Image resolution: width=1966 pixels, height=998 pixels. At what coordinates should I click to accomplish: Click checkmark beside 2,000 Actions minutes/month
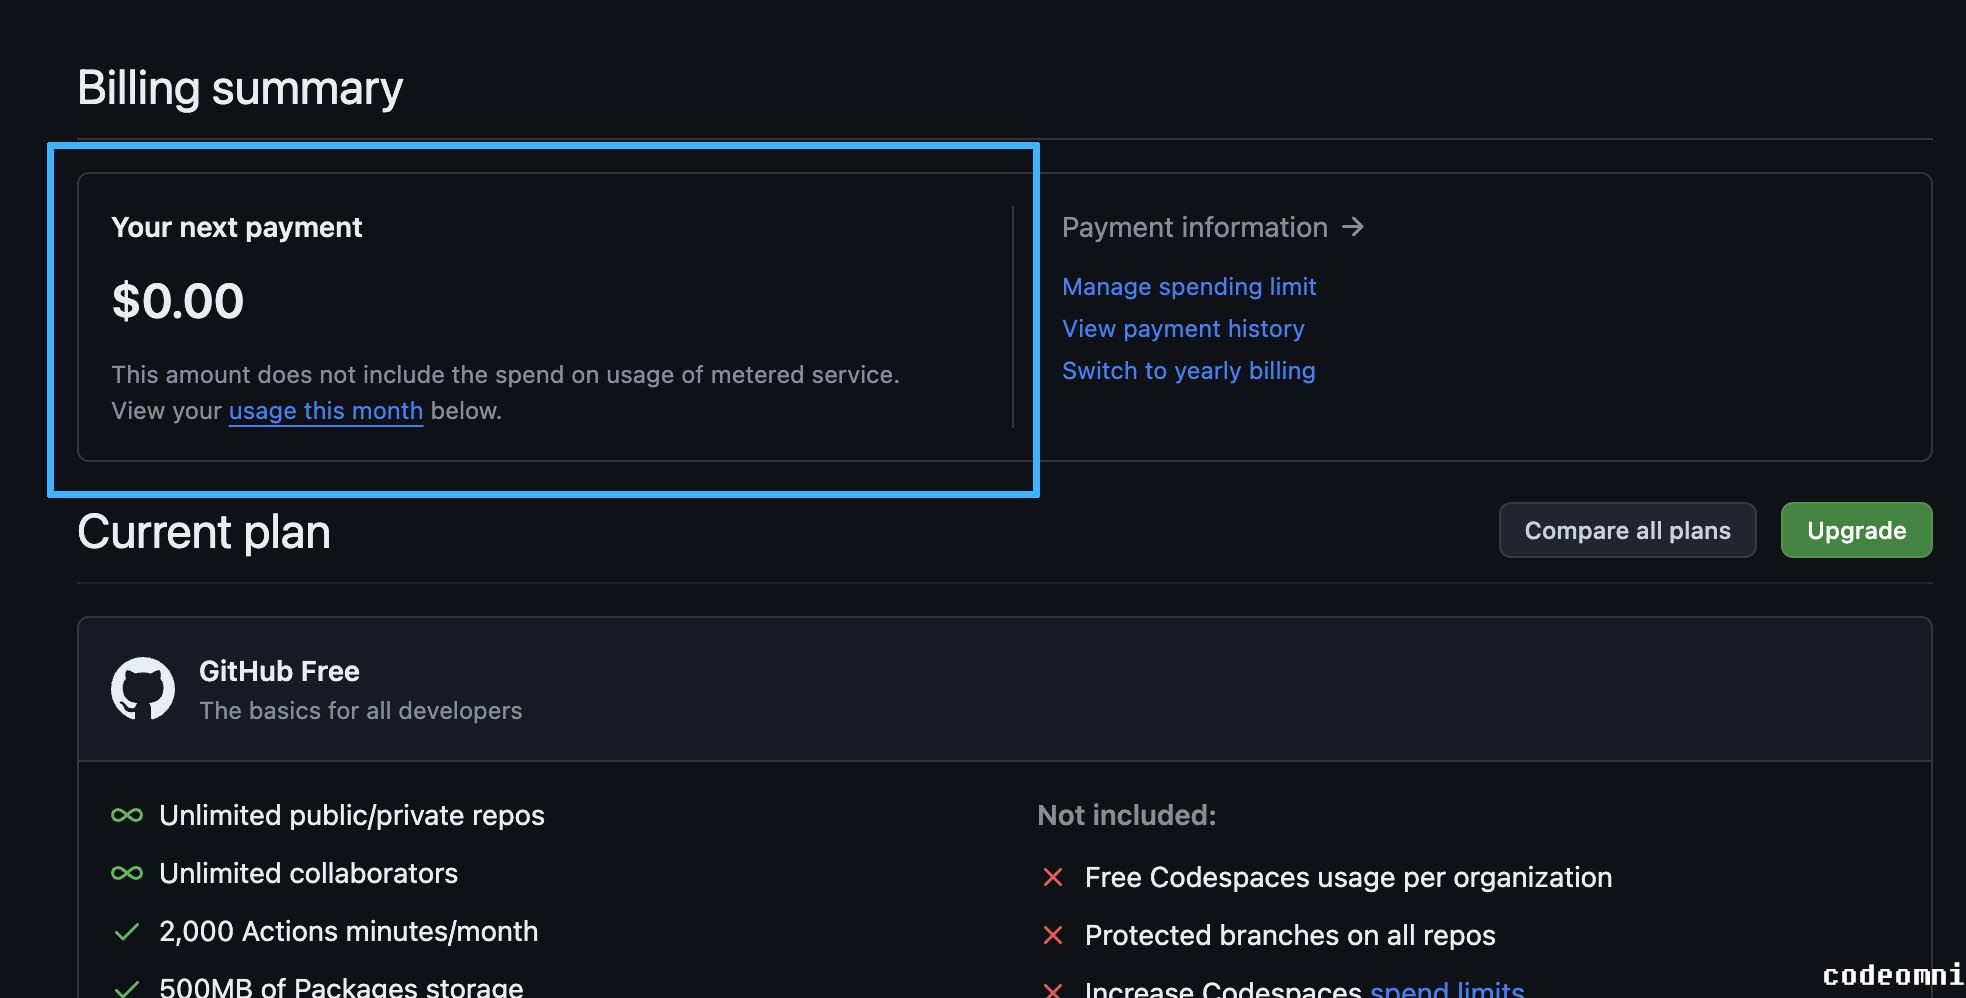(x=127, y=932)
